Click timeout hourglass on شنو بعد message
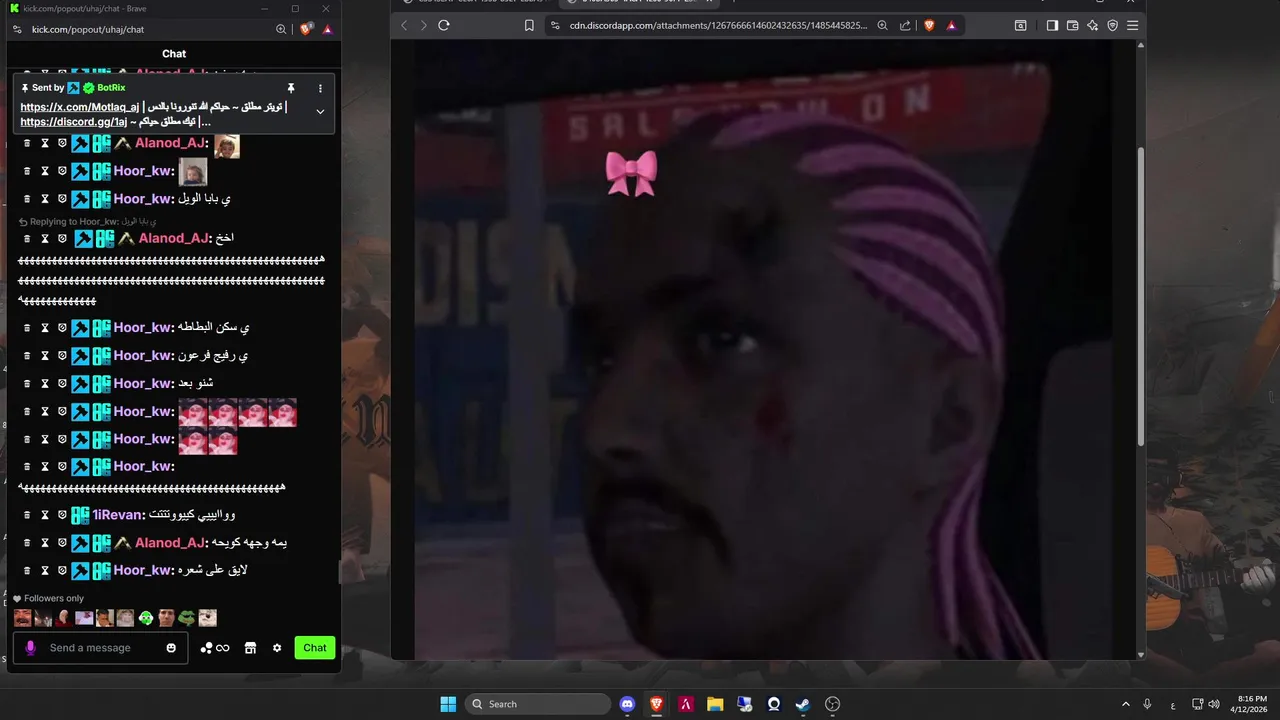 (45, 383)
